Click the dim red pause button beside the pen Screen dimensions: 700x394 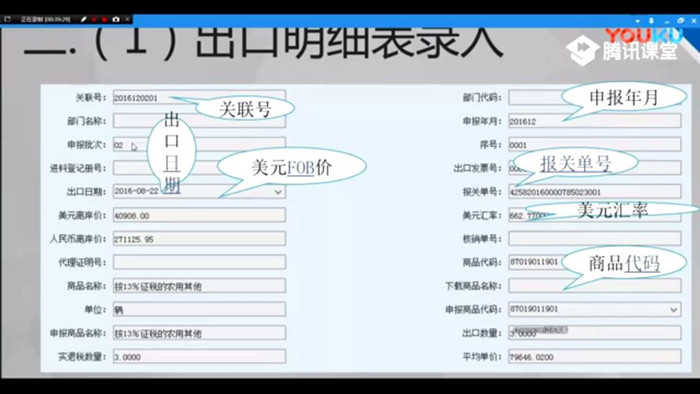[94, 20]
